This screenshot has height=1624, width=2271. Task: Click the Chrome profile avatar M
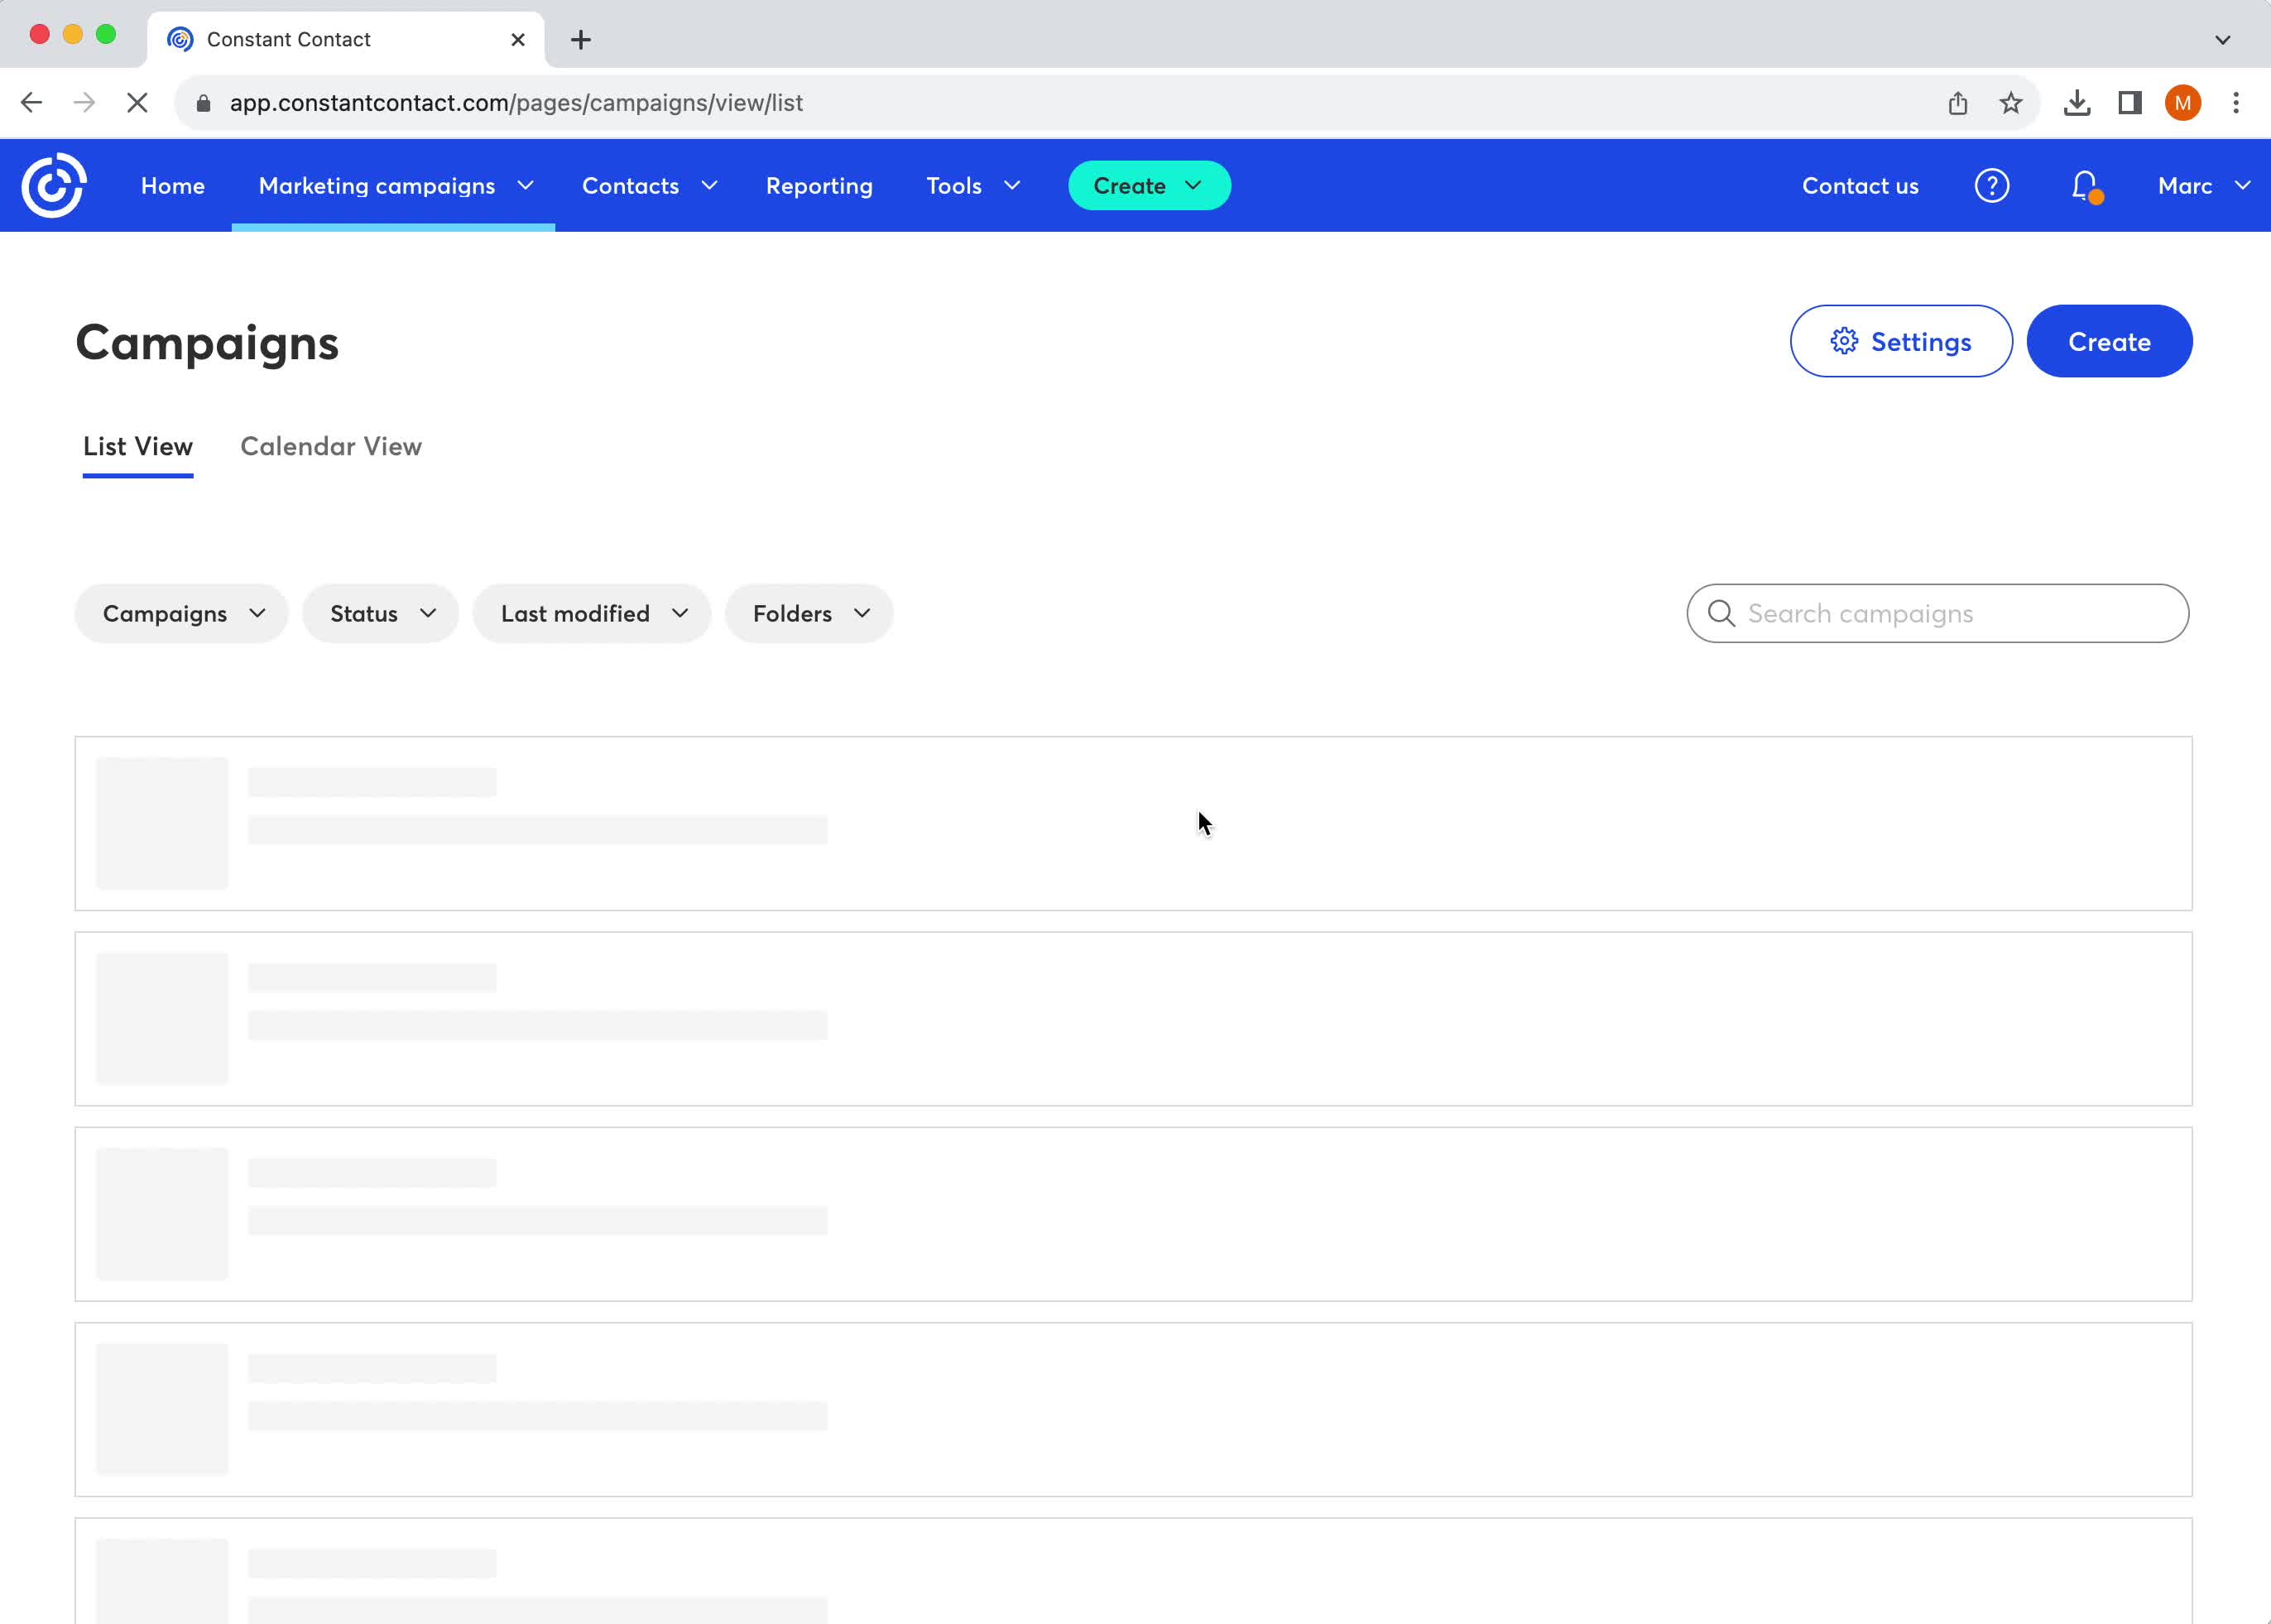(x=2182, y=103)
